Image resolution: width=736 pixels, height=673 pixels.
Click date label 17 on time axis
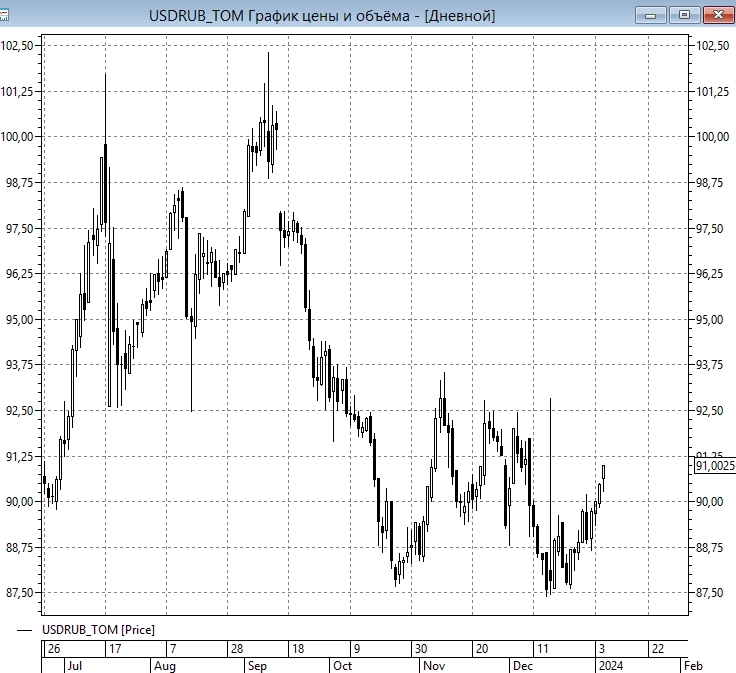pos(115,649)
